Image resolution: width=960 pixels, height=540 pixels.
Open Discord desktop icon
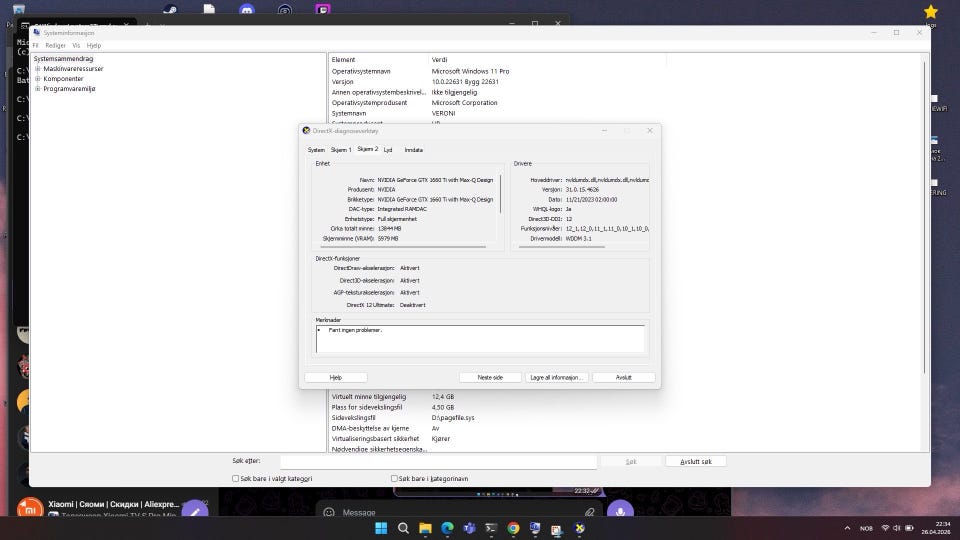247,9
